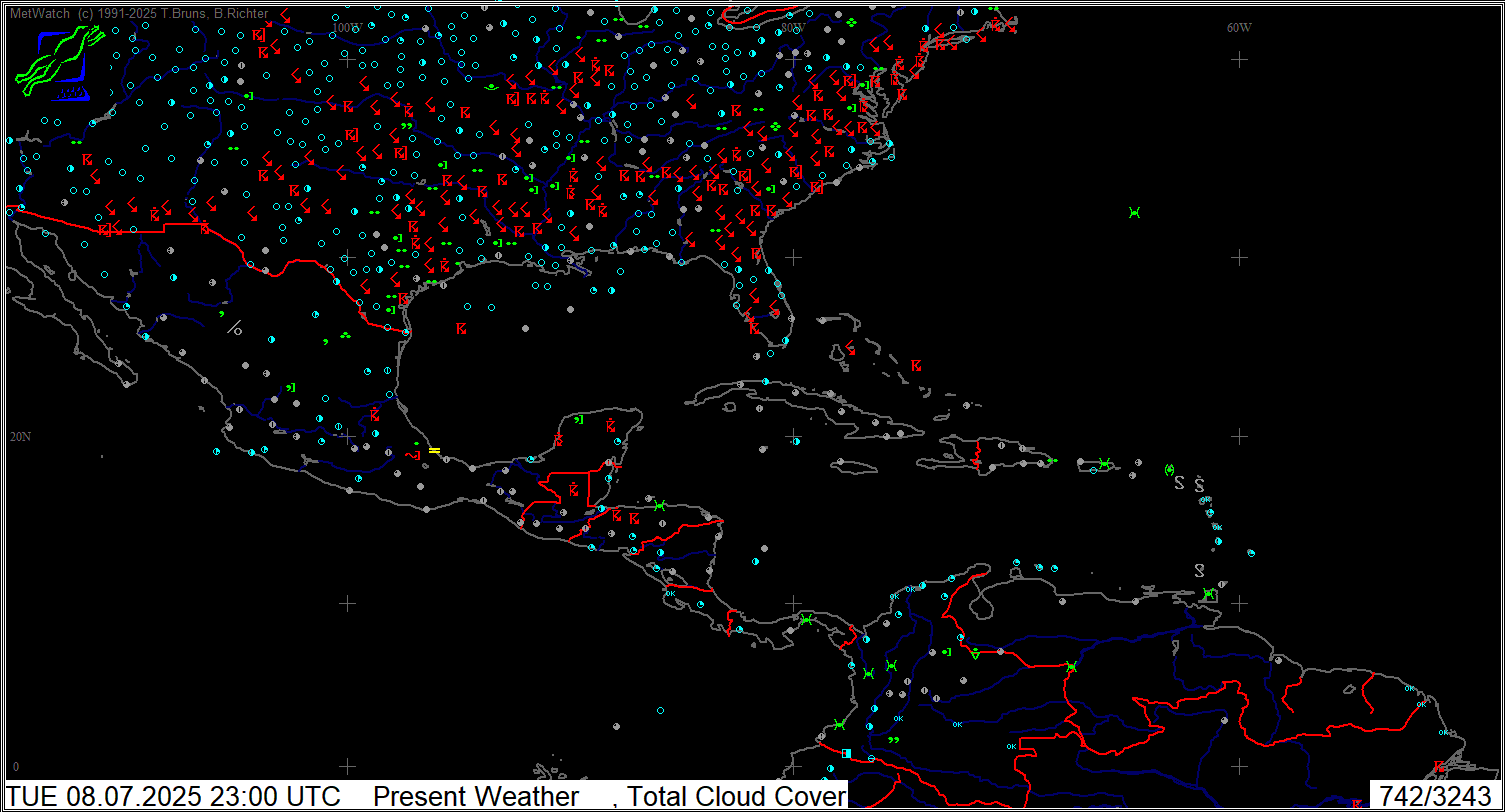This screenshot has height=812, width=1505.
Task: Click the white slash station symbol in northern Mexico
Action: pos(235,327)
